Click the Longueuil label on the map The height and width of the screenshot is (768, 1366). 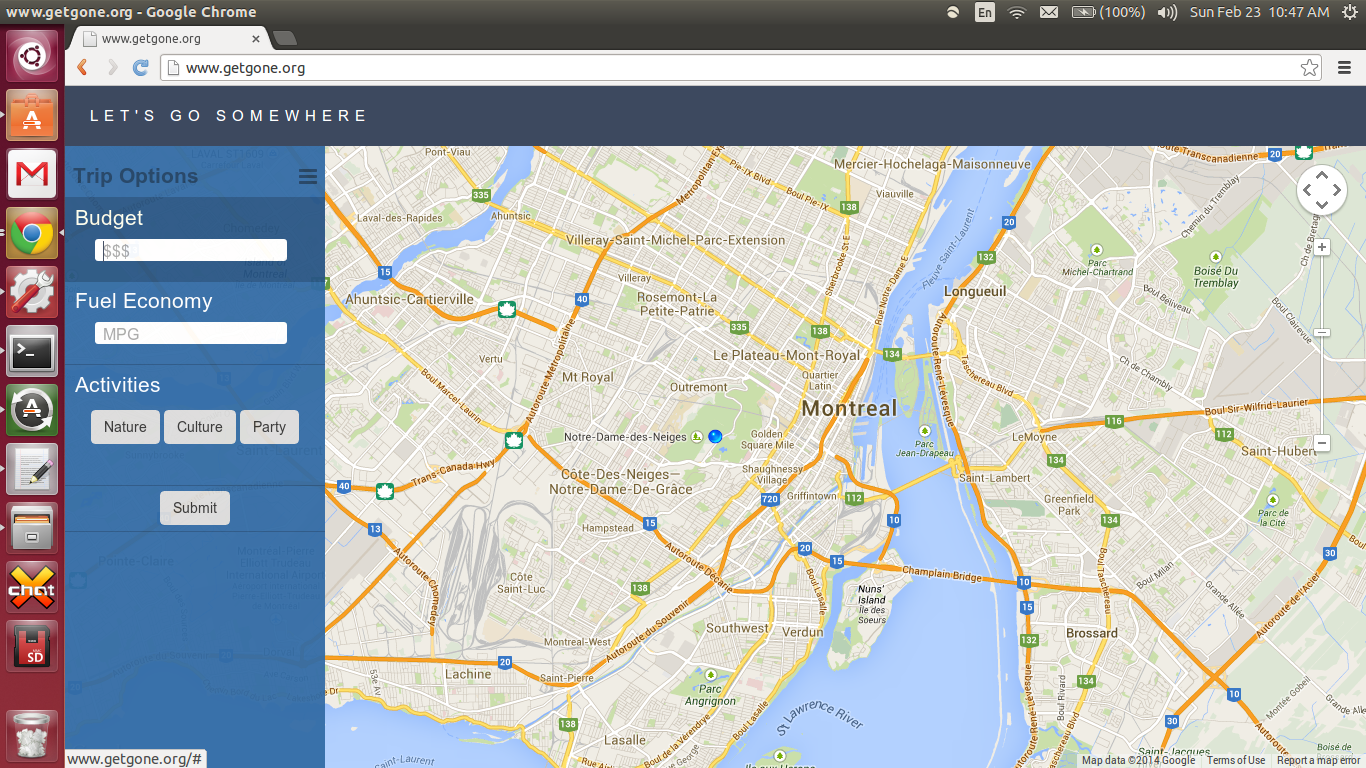coord(975,291)
